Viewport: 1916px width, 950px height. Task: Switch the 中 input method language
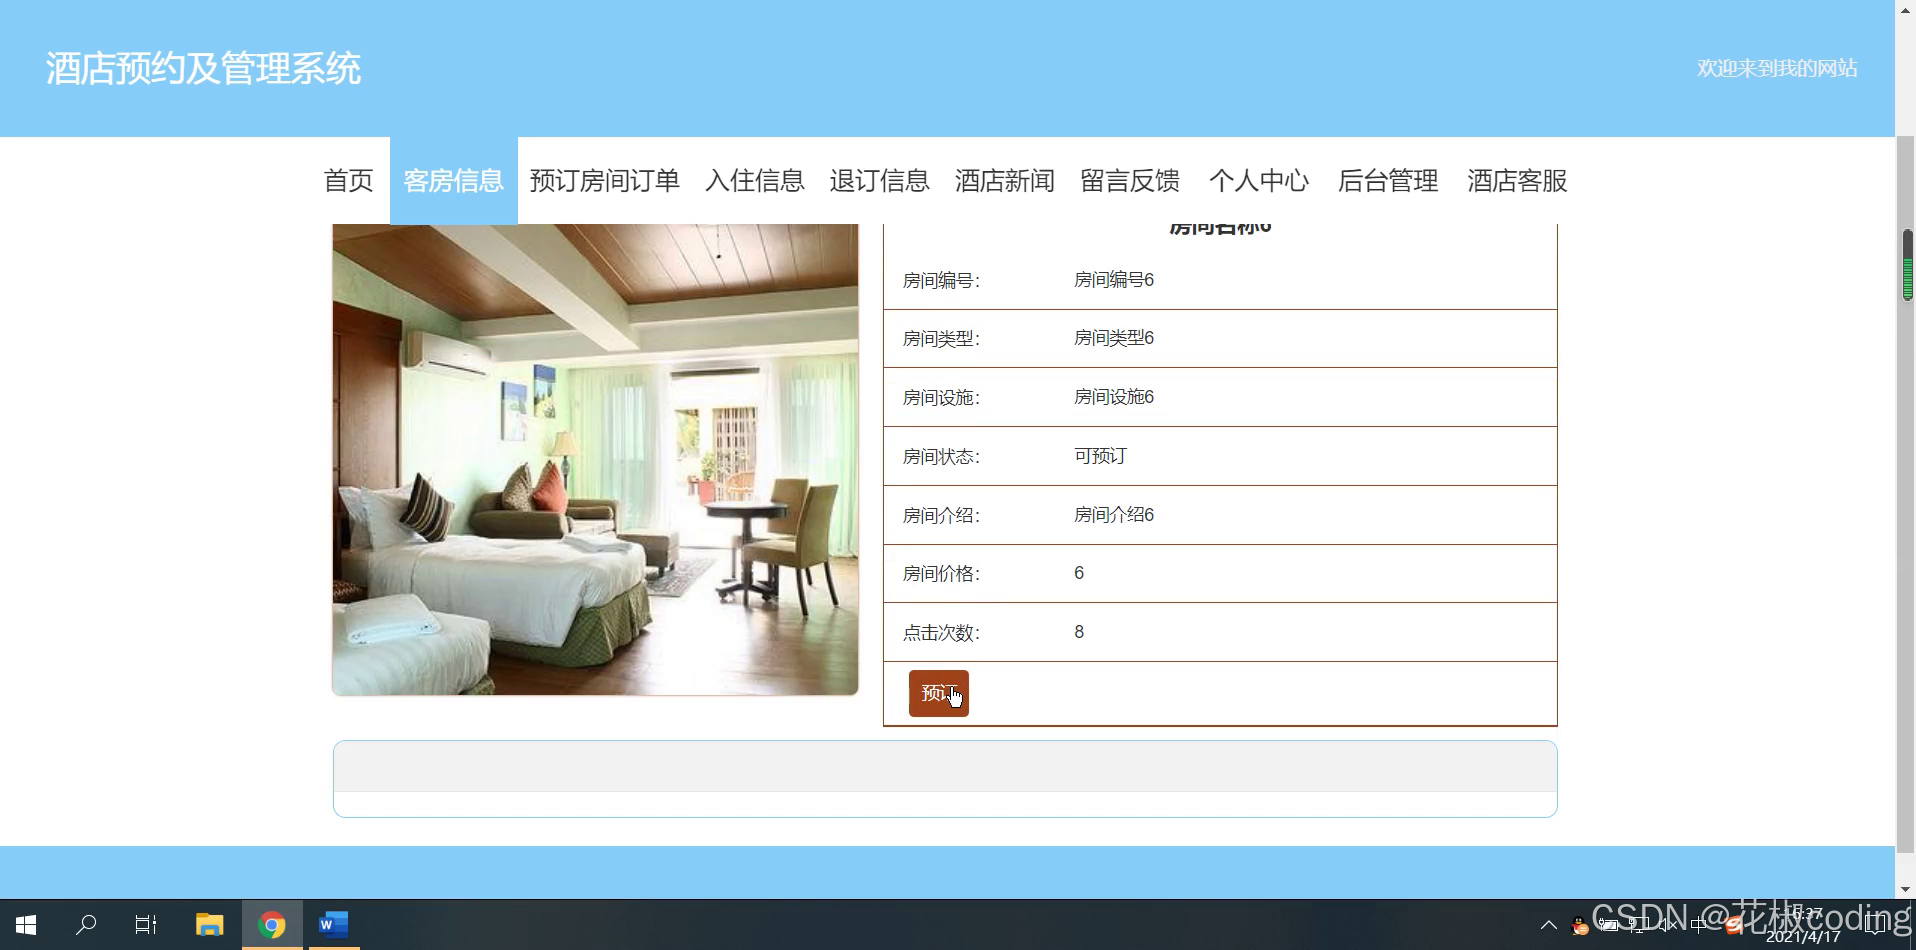tap(1700, 925)
